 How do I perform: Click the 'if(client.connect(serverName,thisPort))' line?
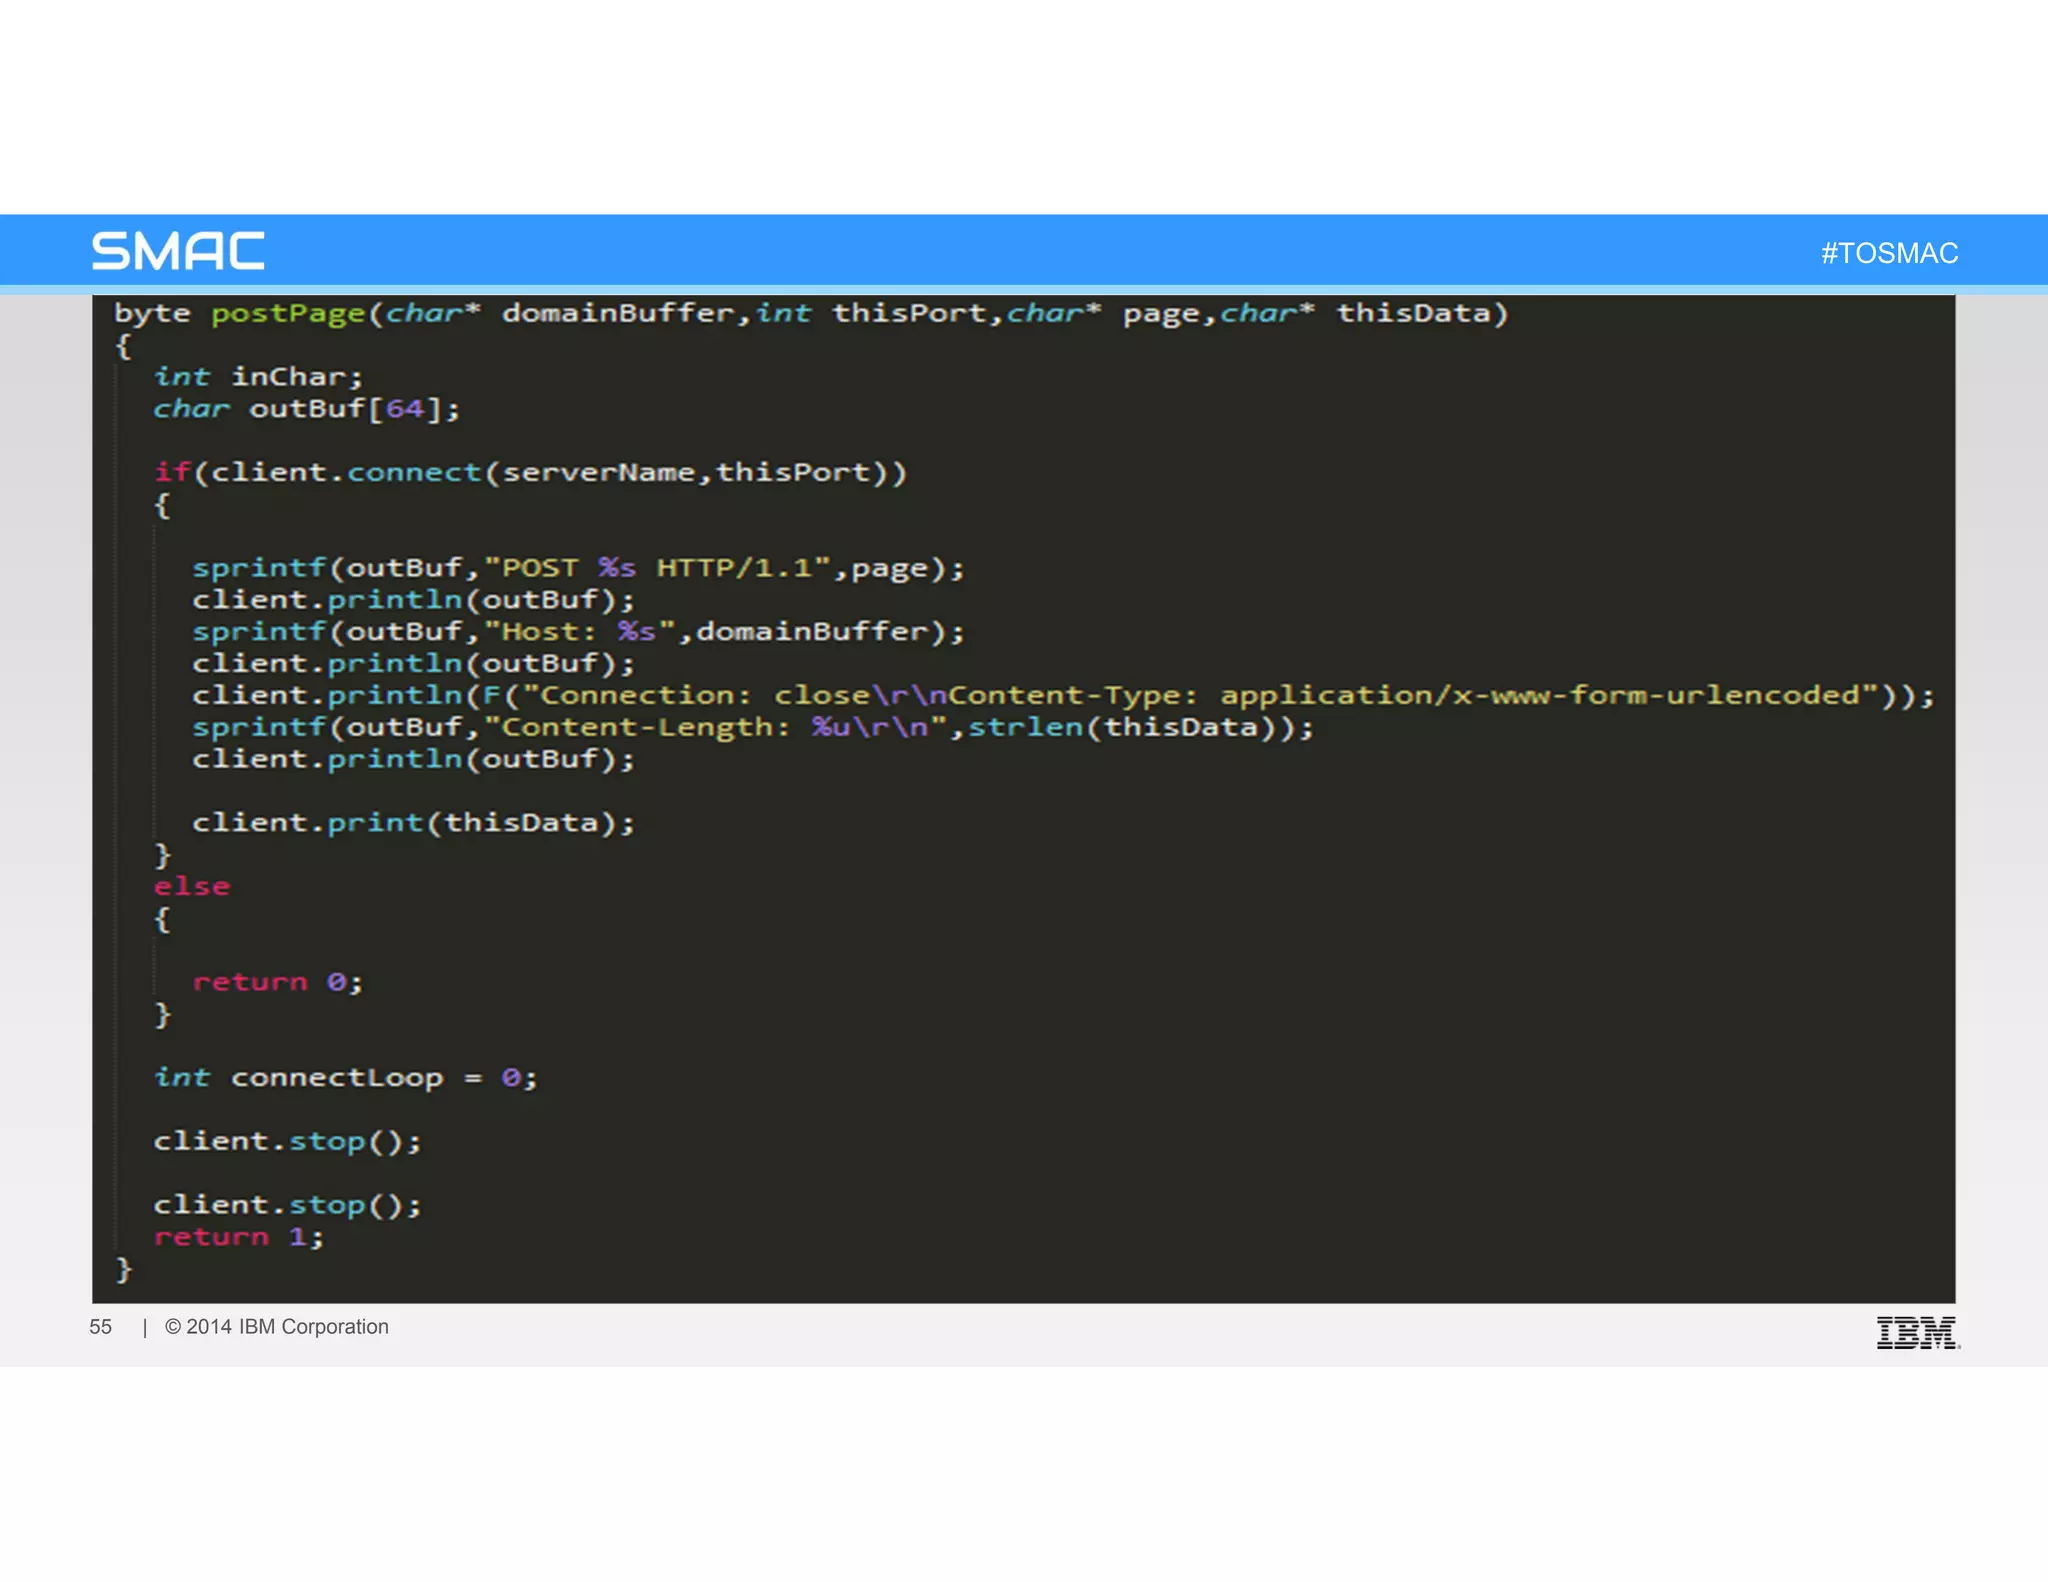pos(530,472)
